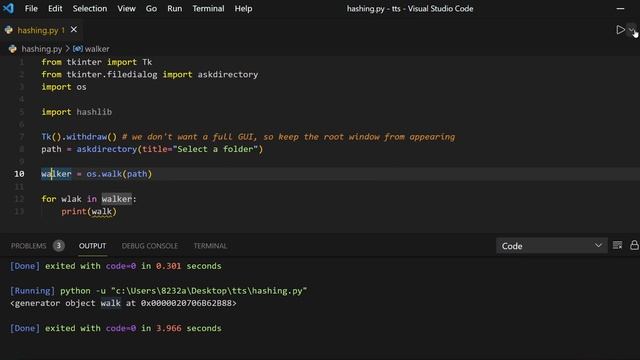The image size is (640, 360).
Task: Run the code with the play button
Action: tap(620, 30)
